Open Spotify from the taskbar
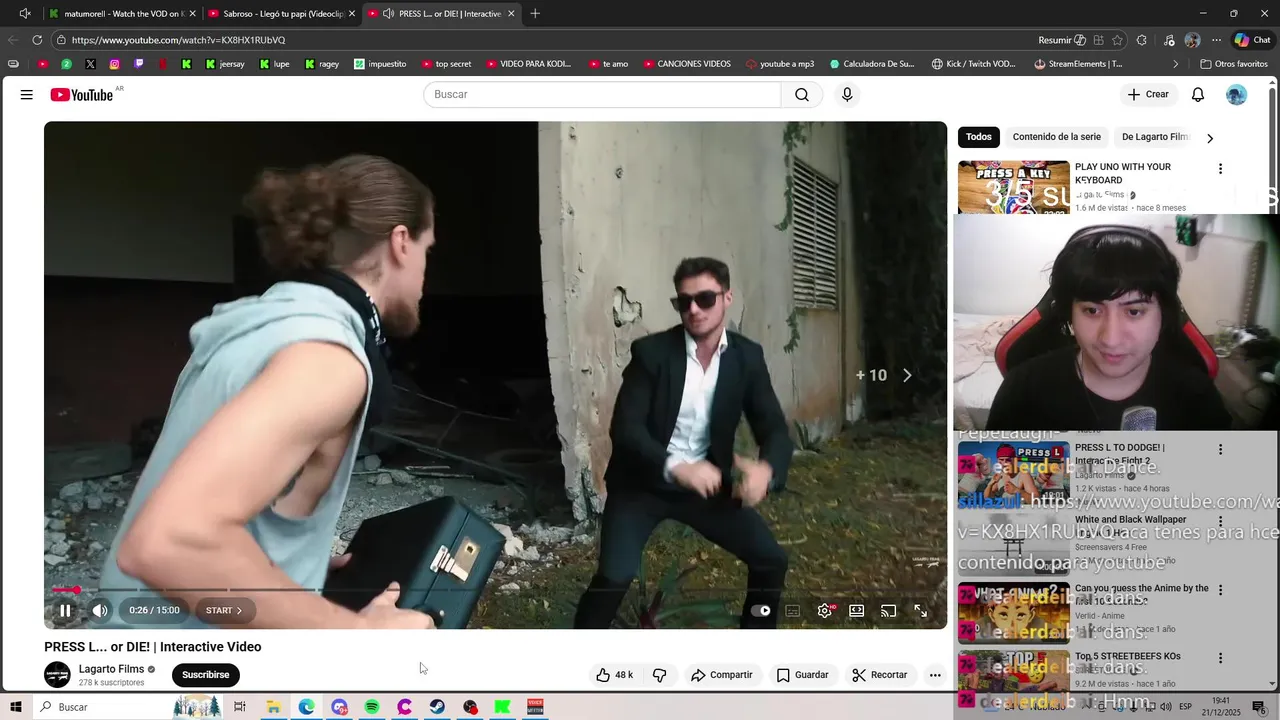The image size is (1280, 720). pyautogui.click(x=372, y=707)
